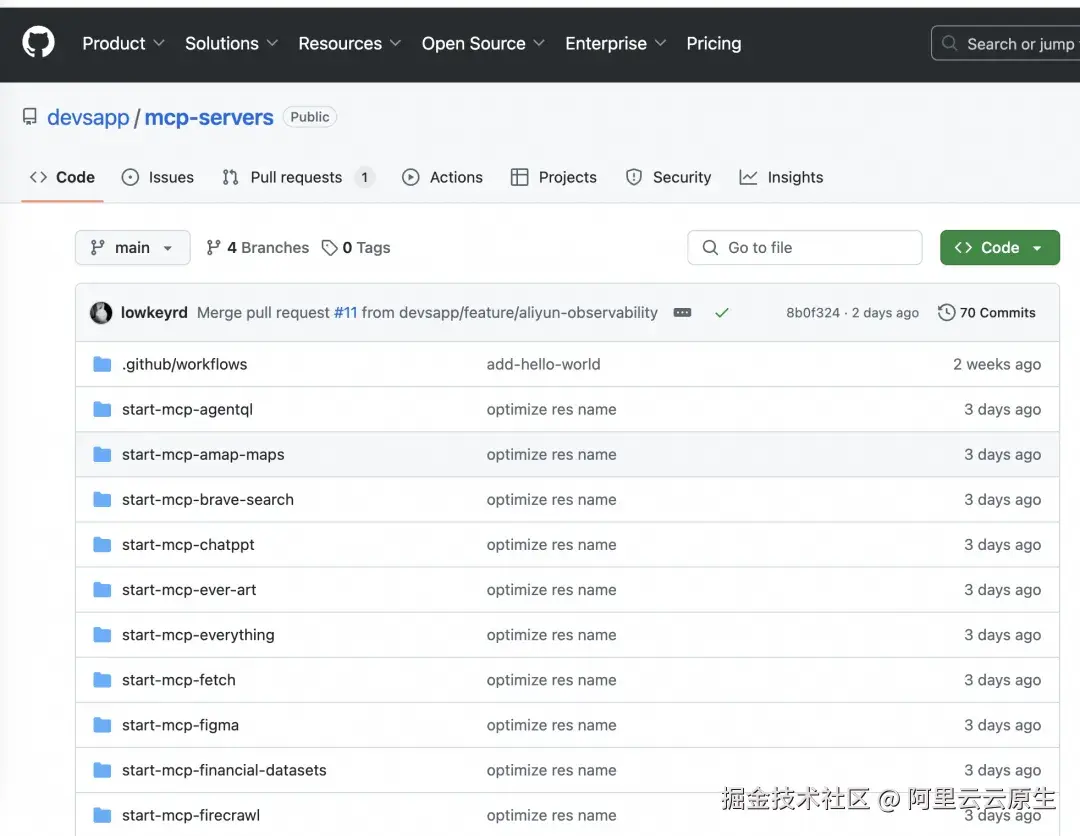Click lowkeyrd's avatar image
This screenshot has height=836, width=1080.
click(101, 313)
